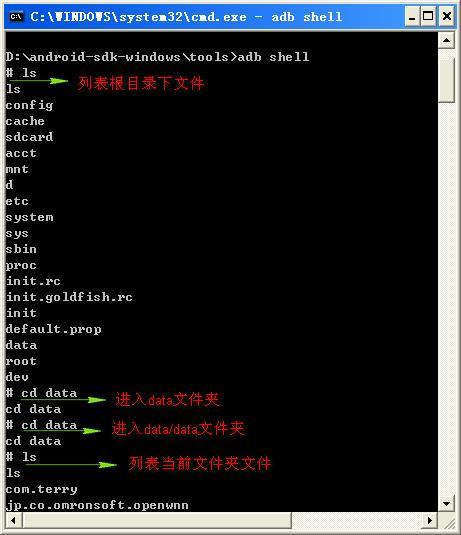Click the red '列表根目录下文件' annotation
The image size is (461, 535).
(x=140, y=83)
